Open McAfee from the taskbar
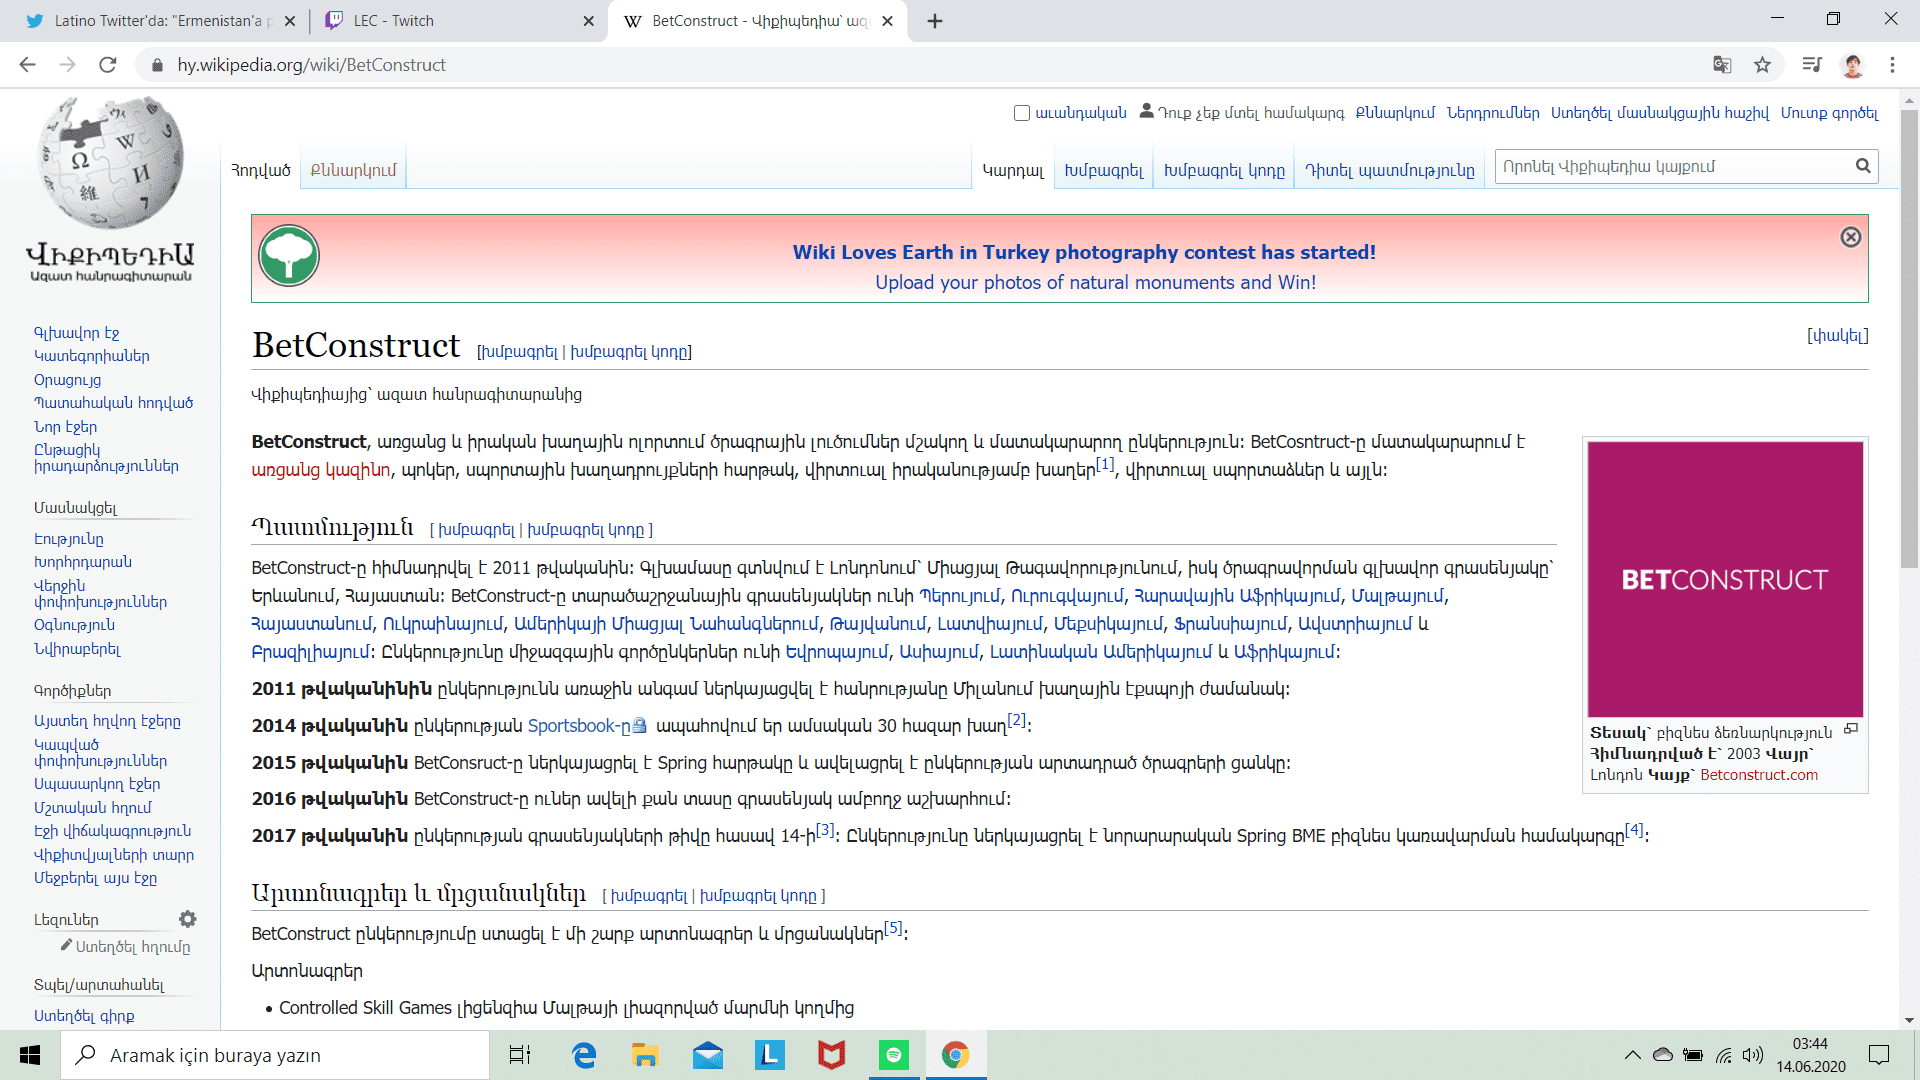Image resolution: width=1920 pixels, height=1080 pixels. coord(832,1055)
